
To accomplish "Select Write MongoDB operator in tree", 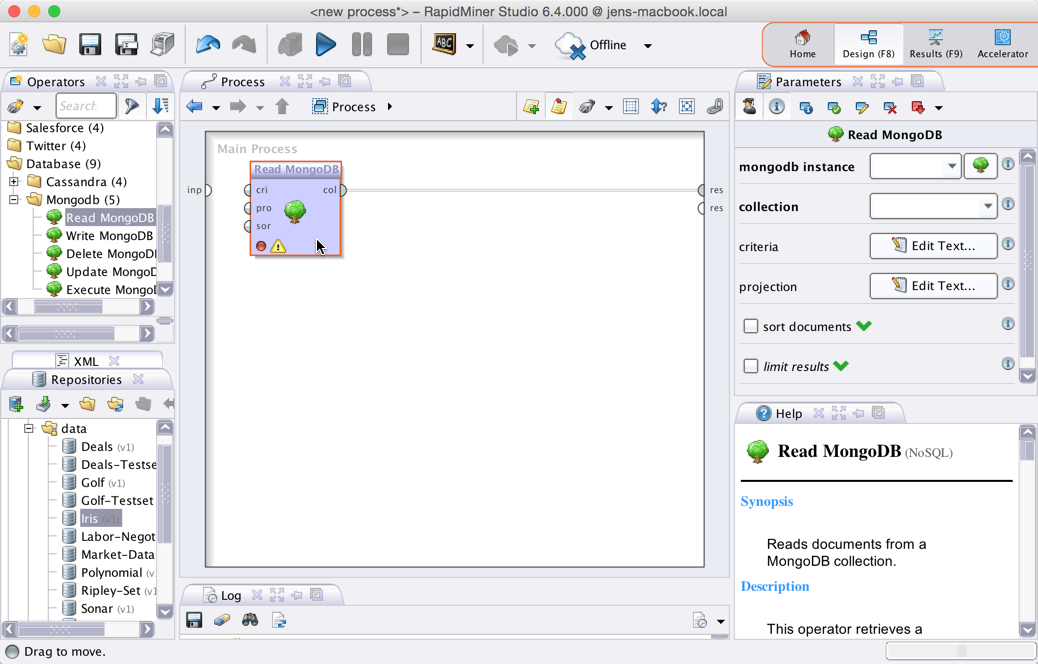I will tap(108, 236).
